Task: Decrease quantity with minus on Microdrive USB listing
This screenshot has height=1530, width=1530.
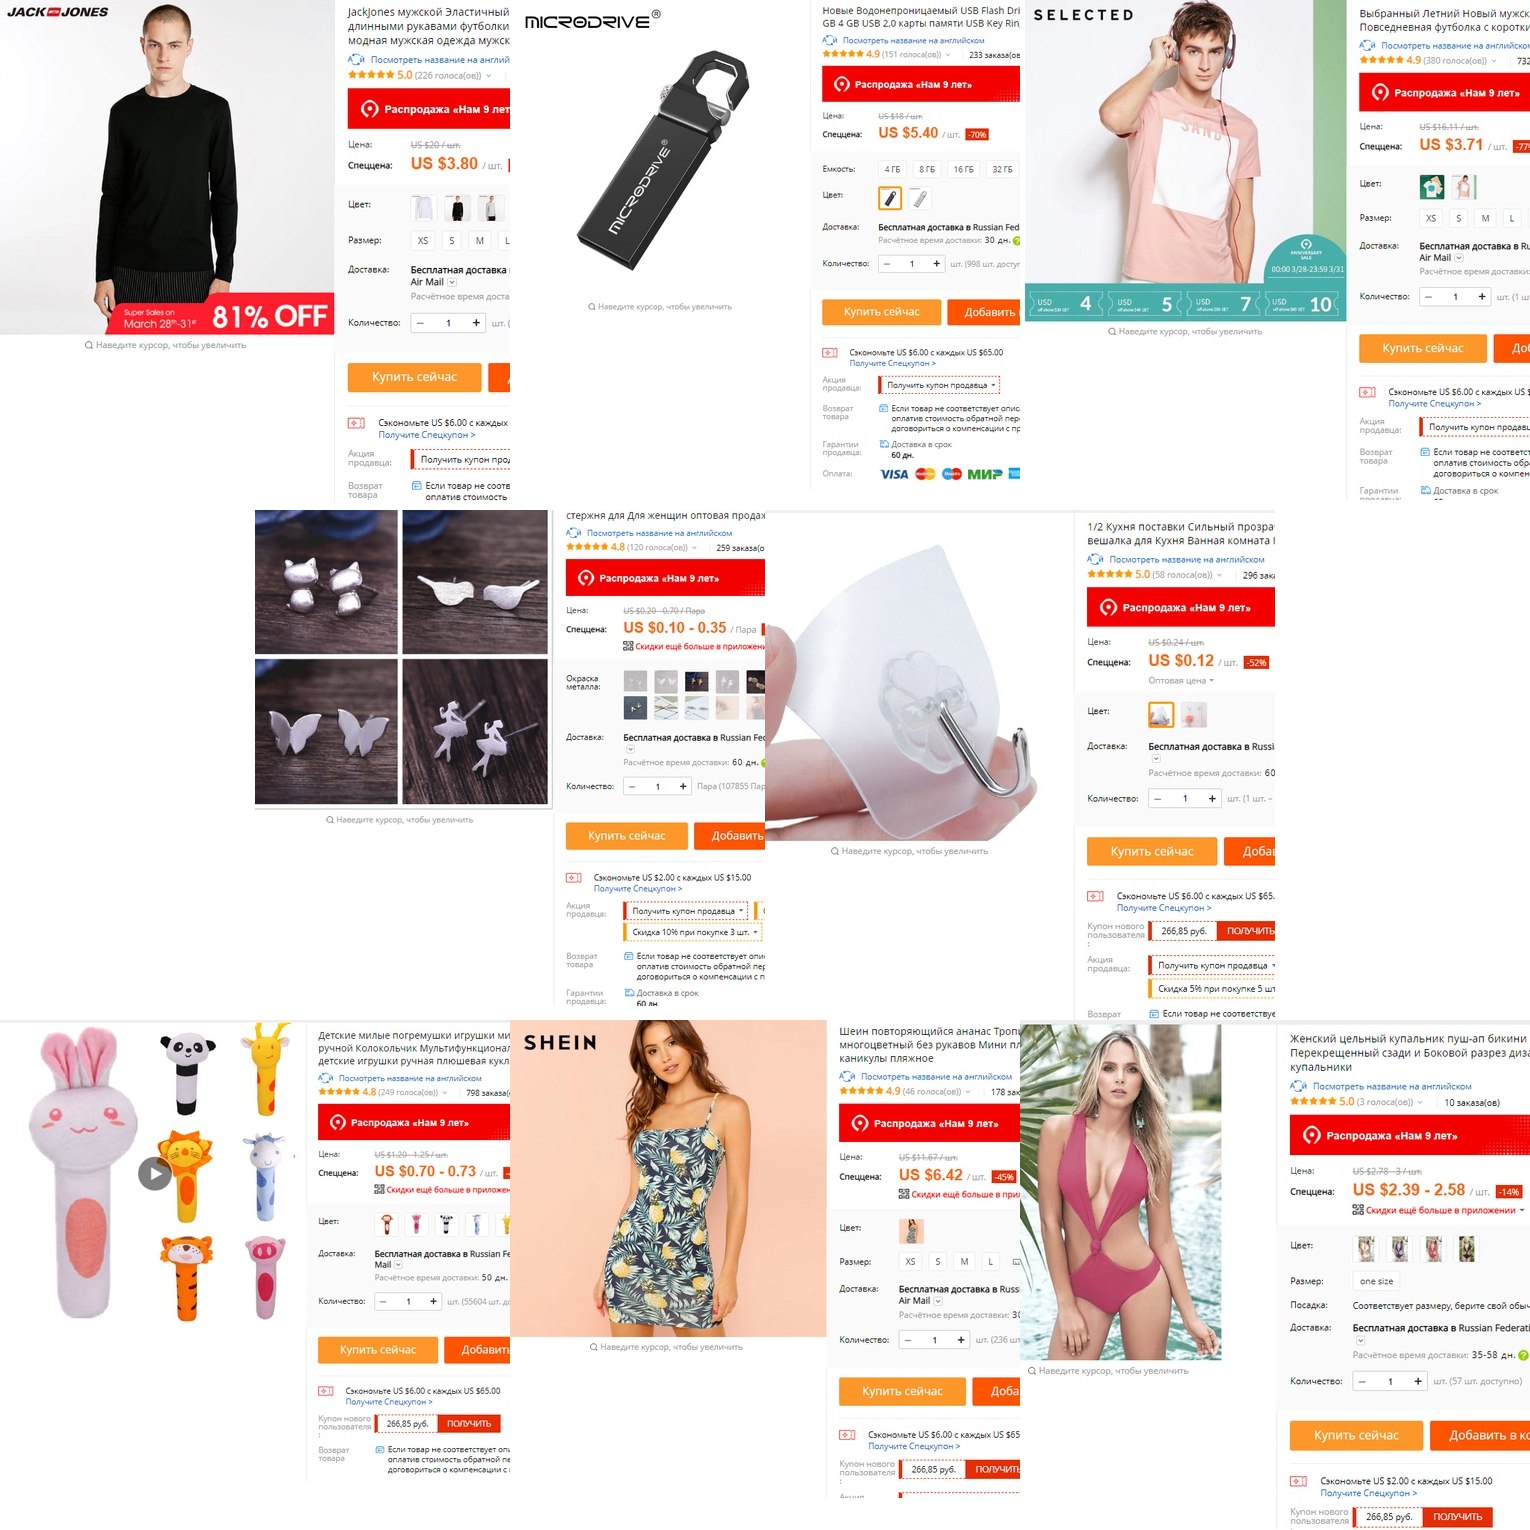Action: pyautogui.click(x=887, y=264)
